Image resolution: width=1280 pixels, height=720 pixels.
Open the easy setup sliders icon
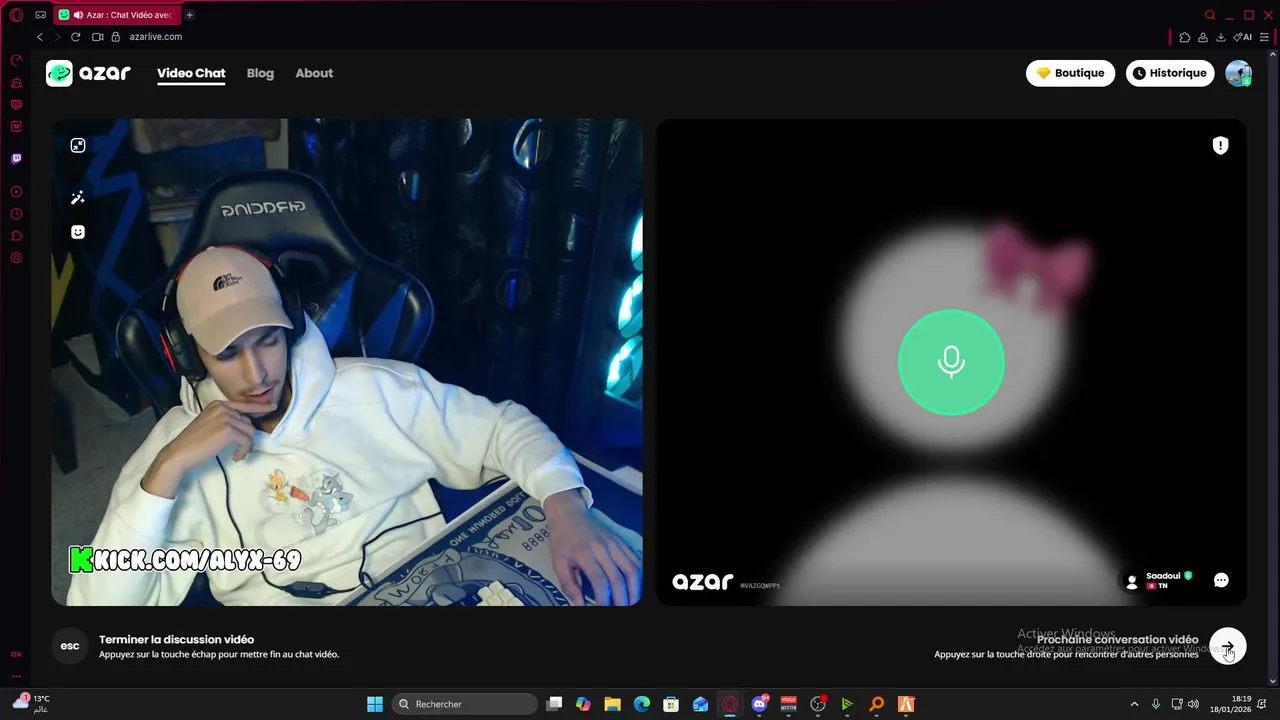pos(1266,37)
